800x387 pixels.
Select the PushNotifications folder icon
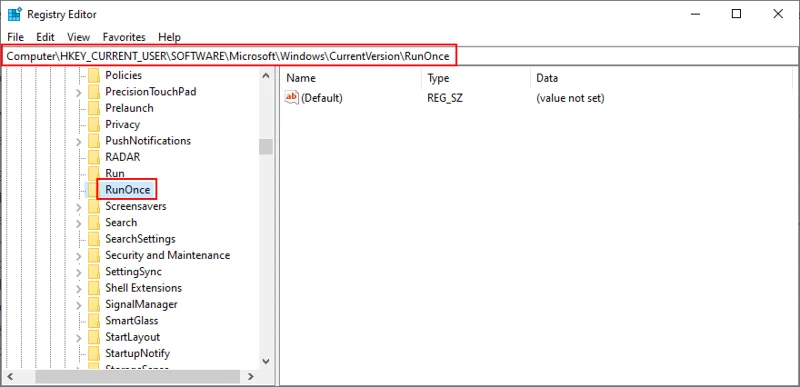(x=93, y=141)
